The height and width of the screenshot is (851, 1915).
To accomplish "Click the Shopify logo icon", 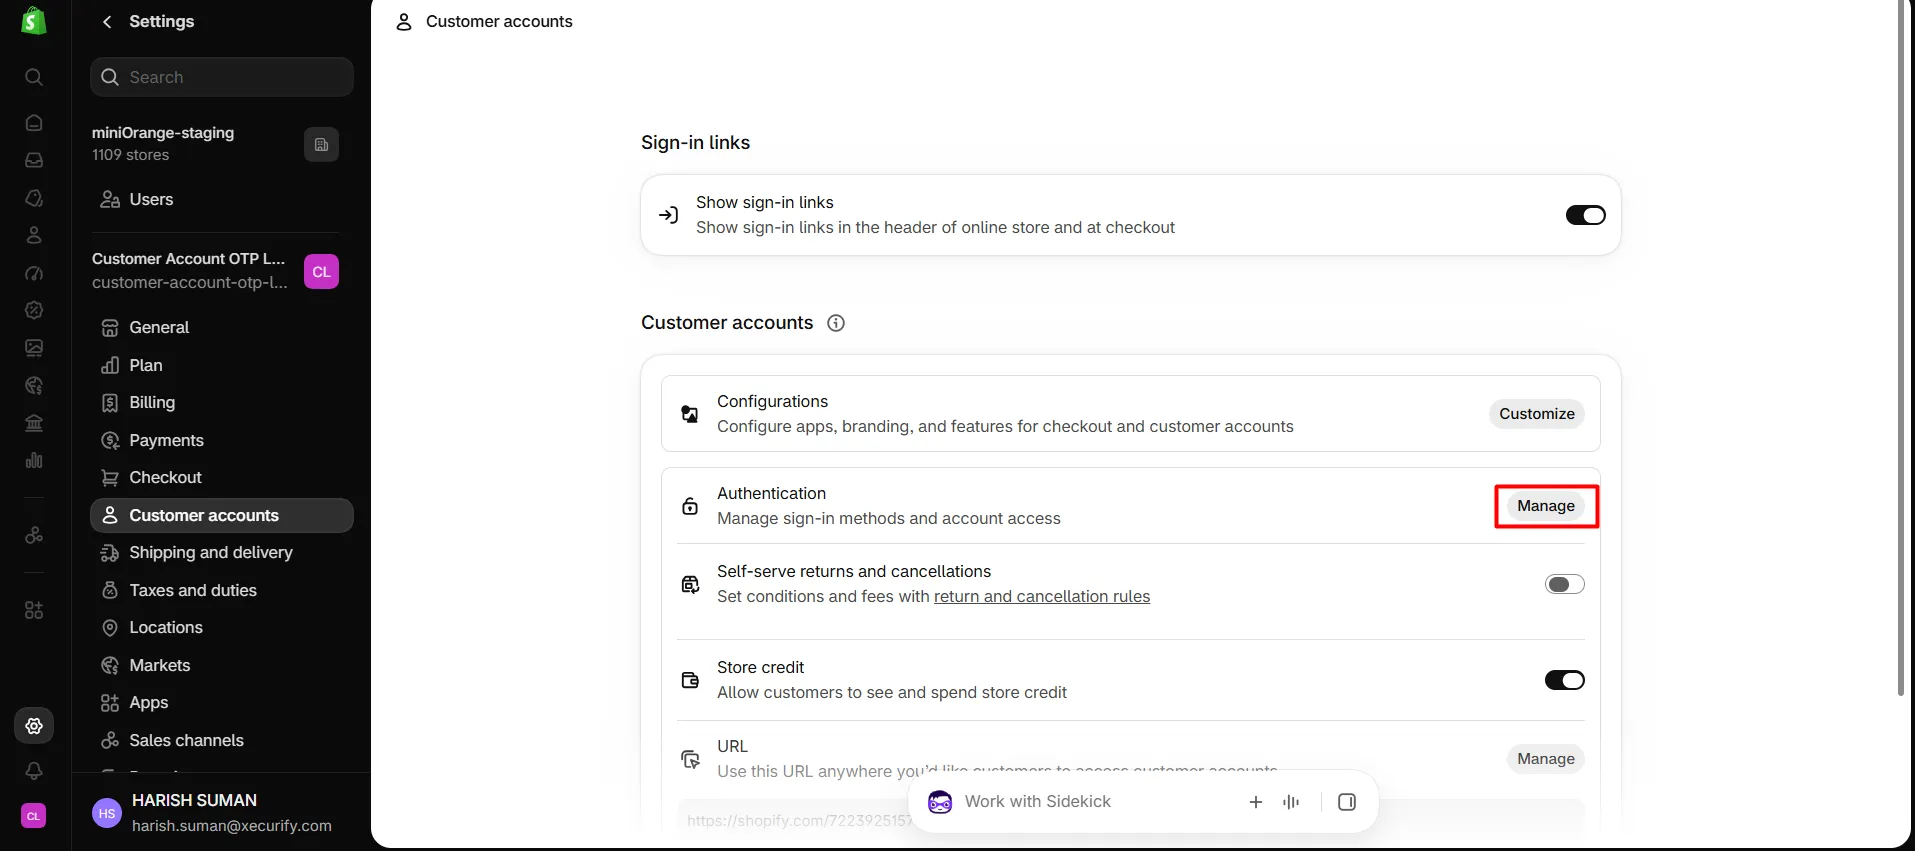I will 34,21.
